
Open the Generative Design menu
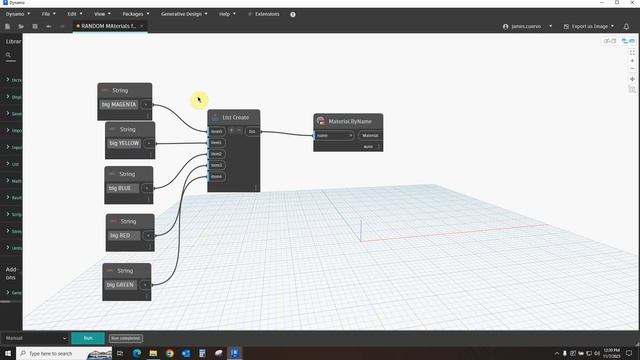184,14
